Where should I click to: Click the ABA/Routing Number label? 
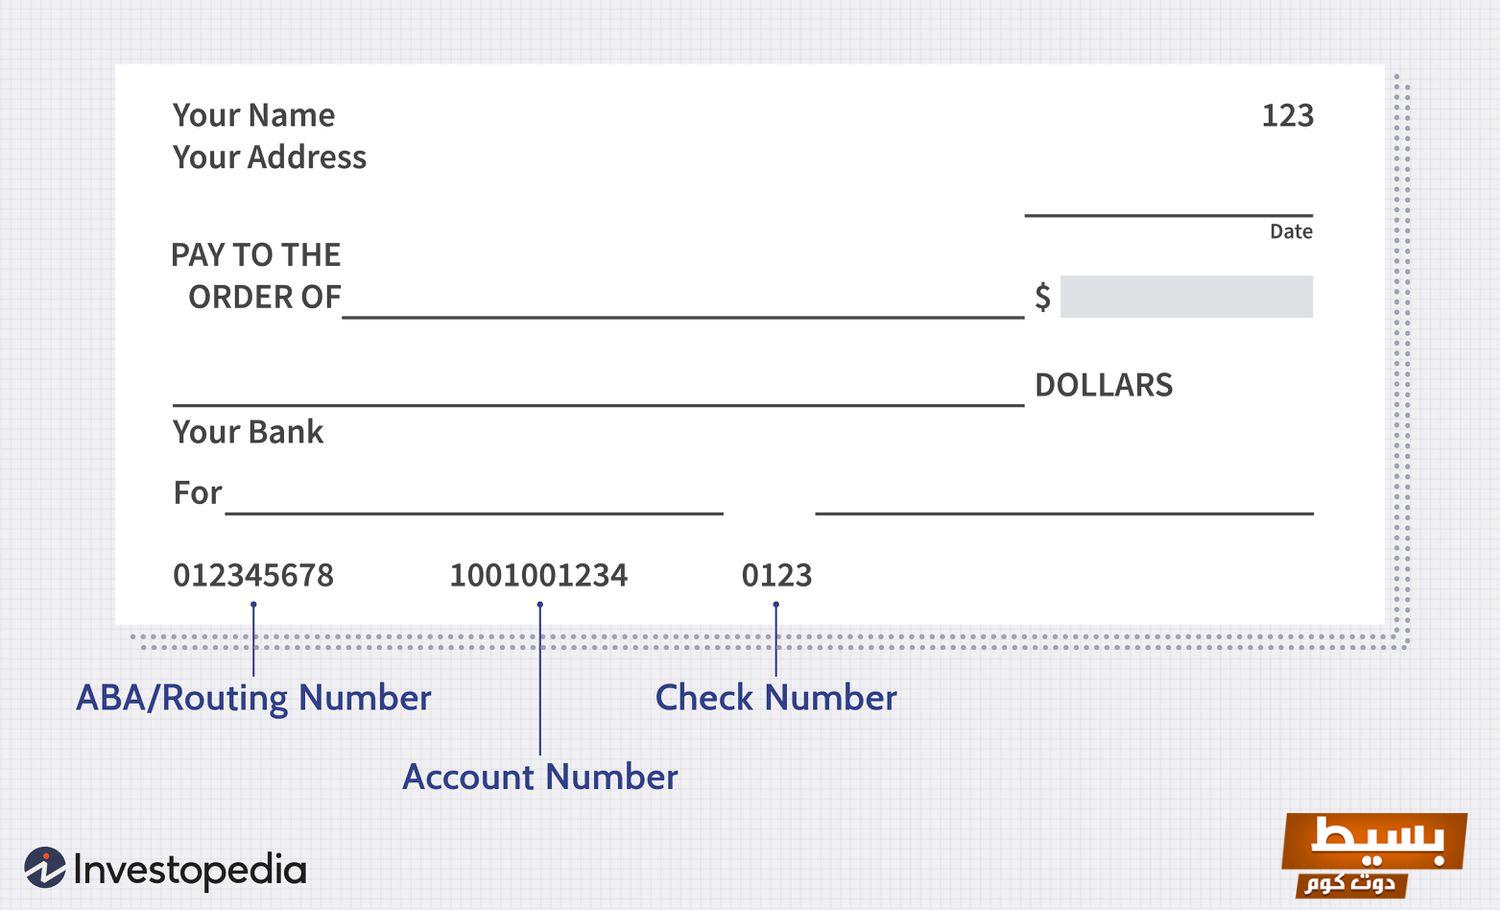253,697
